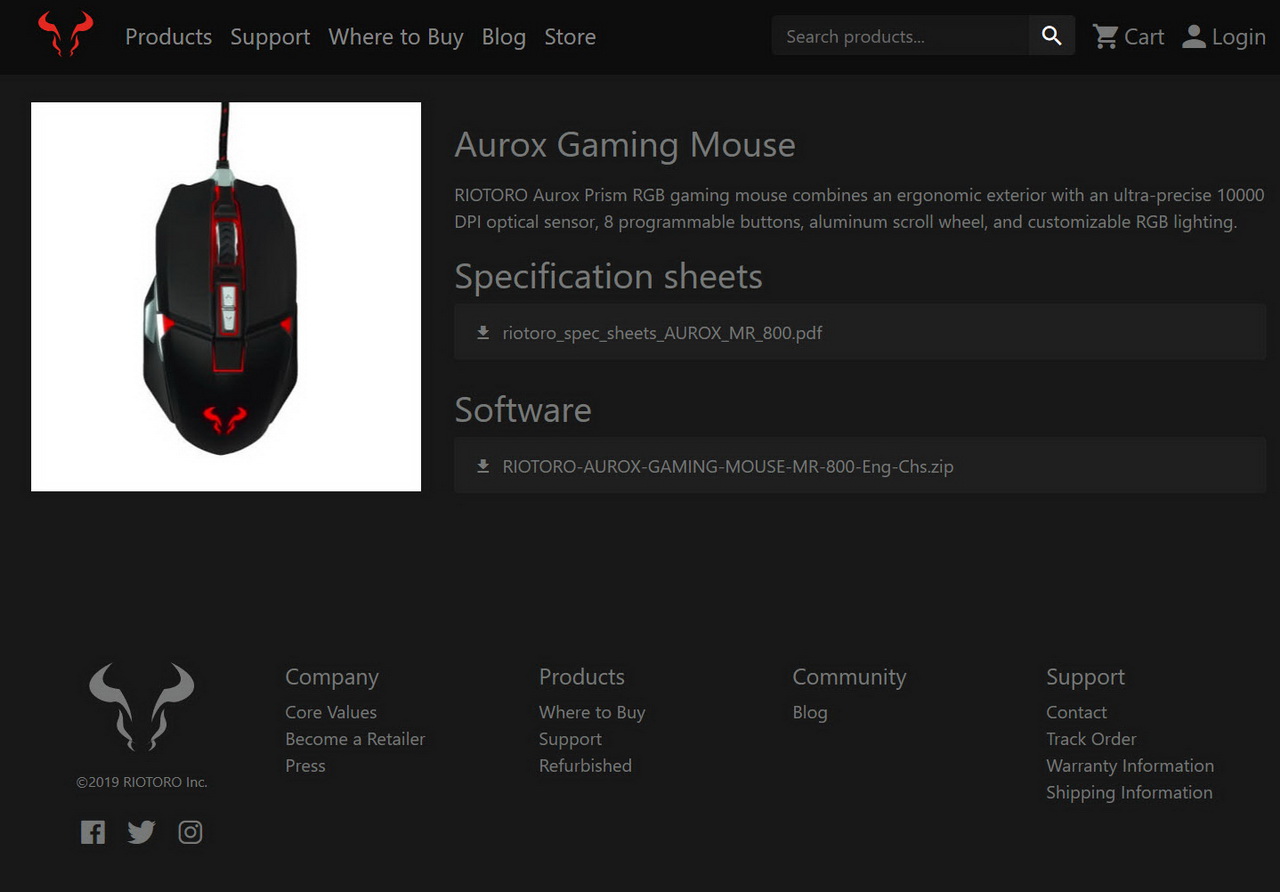Click the Software heading
This screenshot has height=892, width=1280.
pos(523,410)
